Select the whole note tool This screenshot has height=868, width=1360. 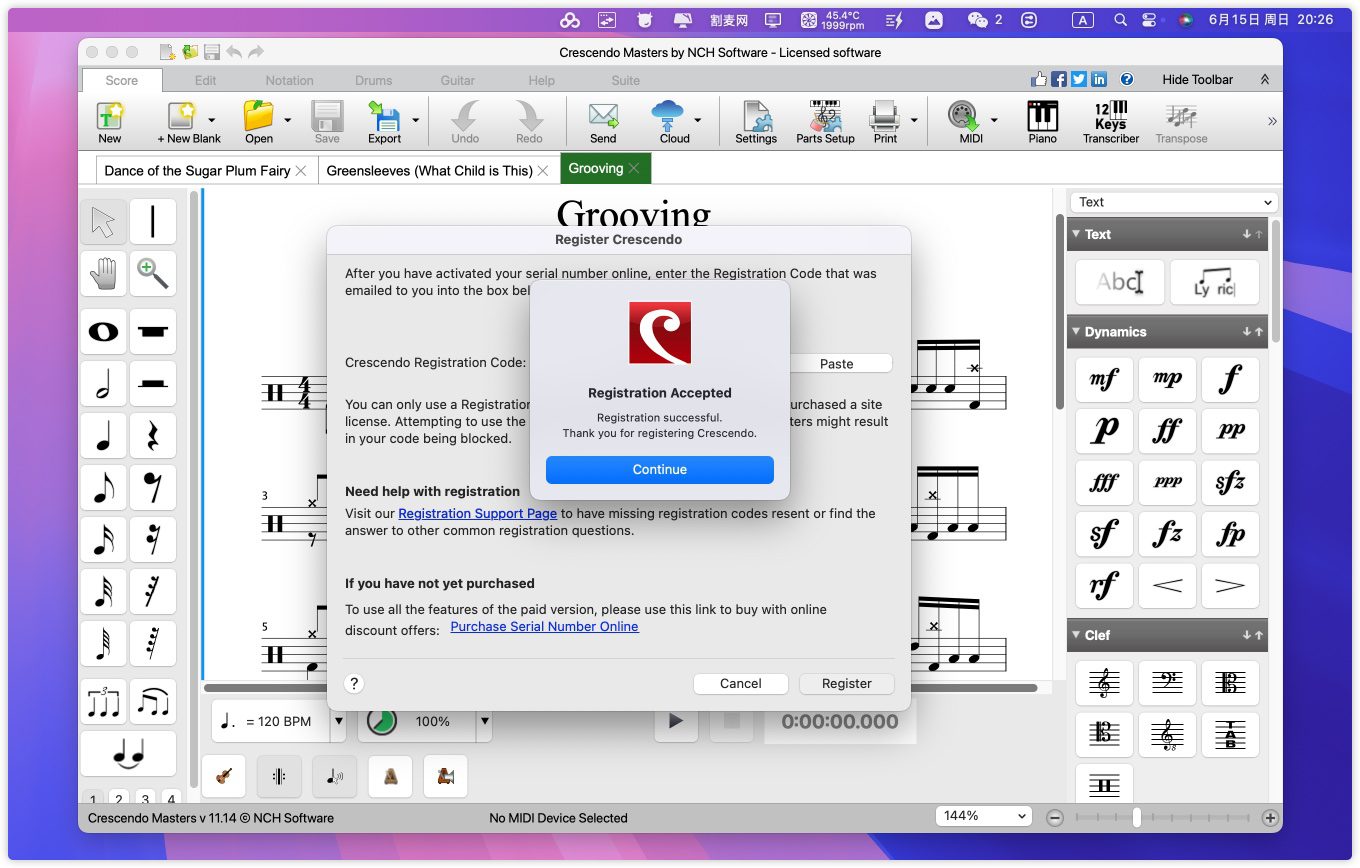pyautogui.click(x=104, y=332)
